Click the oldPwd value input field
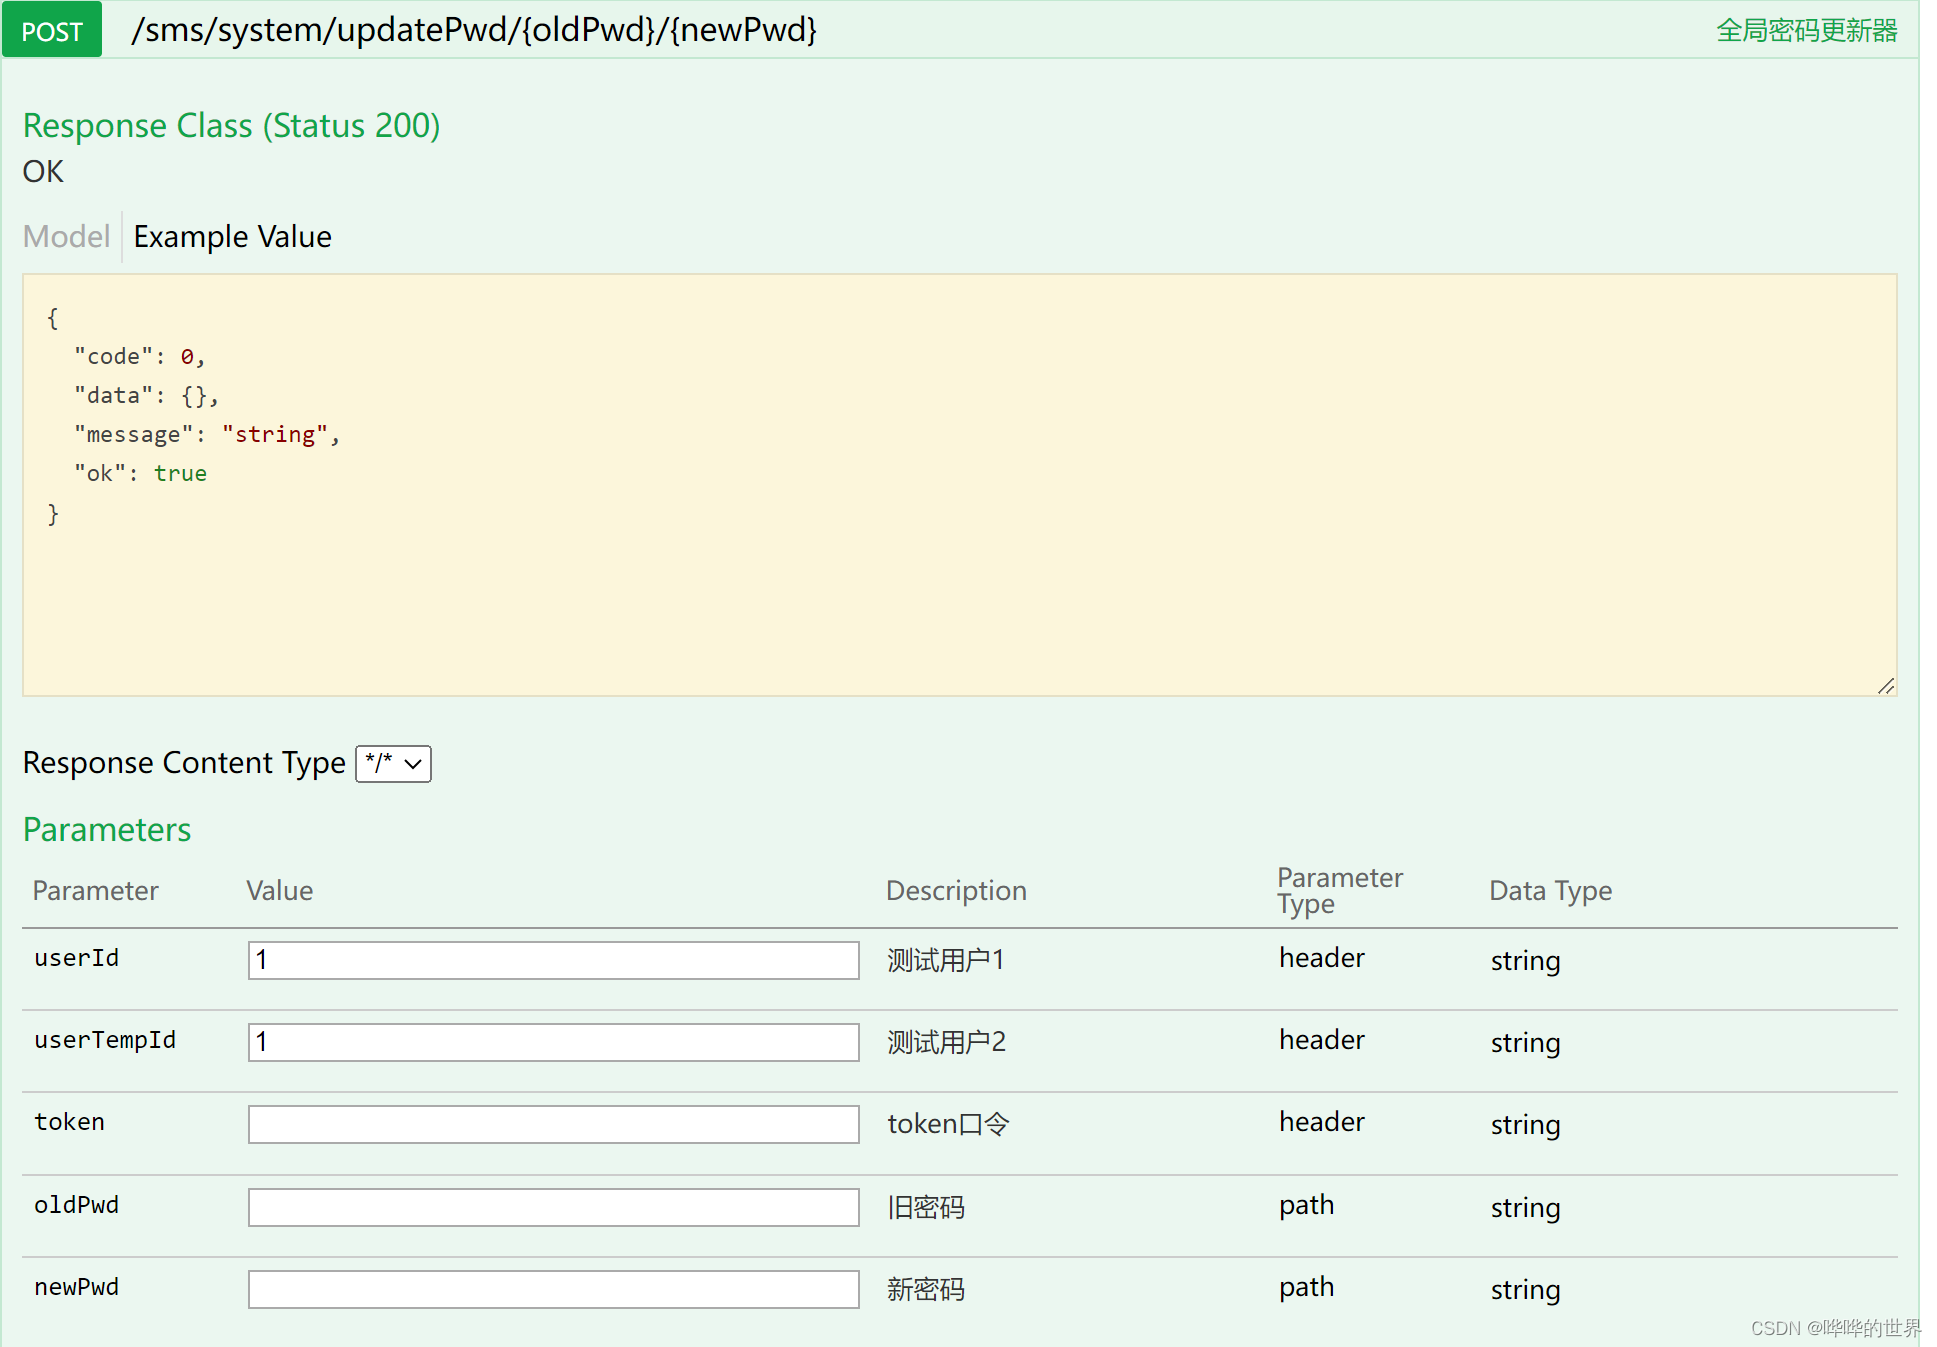The height and width of the screenshot is (1347, 1937). pyautogui.click(x=553, y=1207)
